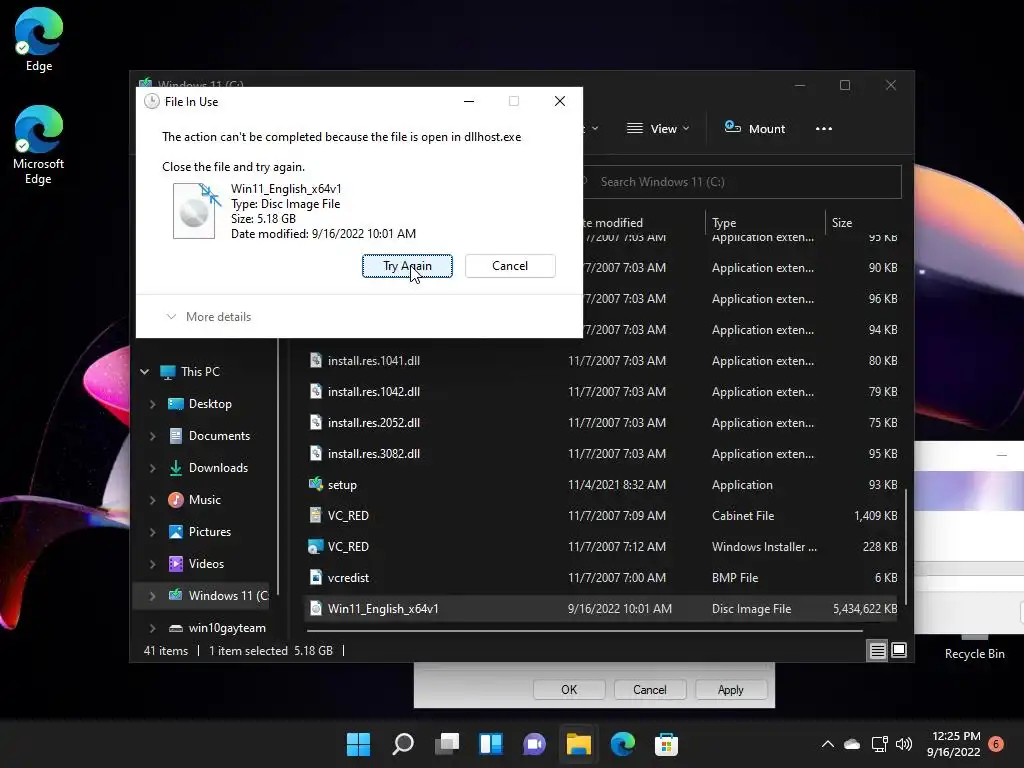1024x768 pixels.
Task: Select file install.res.1041.dll
Action: click(x=374, y=360)
